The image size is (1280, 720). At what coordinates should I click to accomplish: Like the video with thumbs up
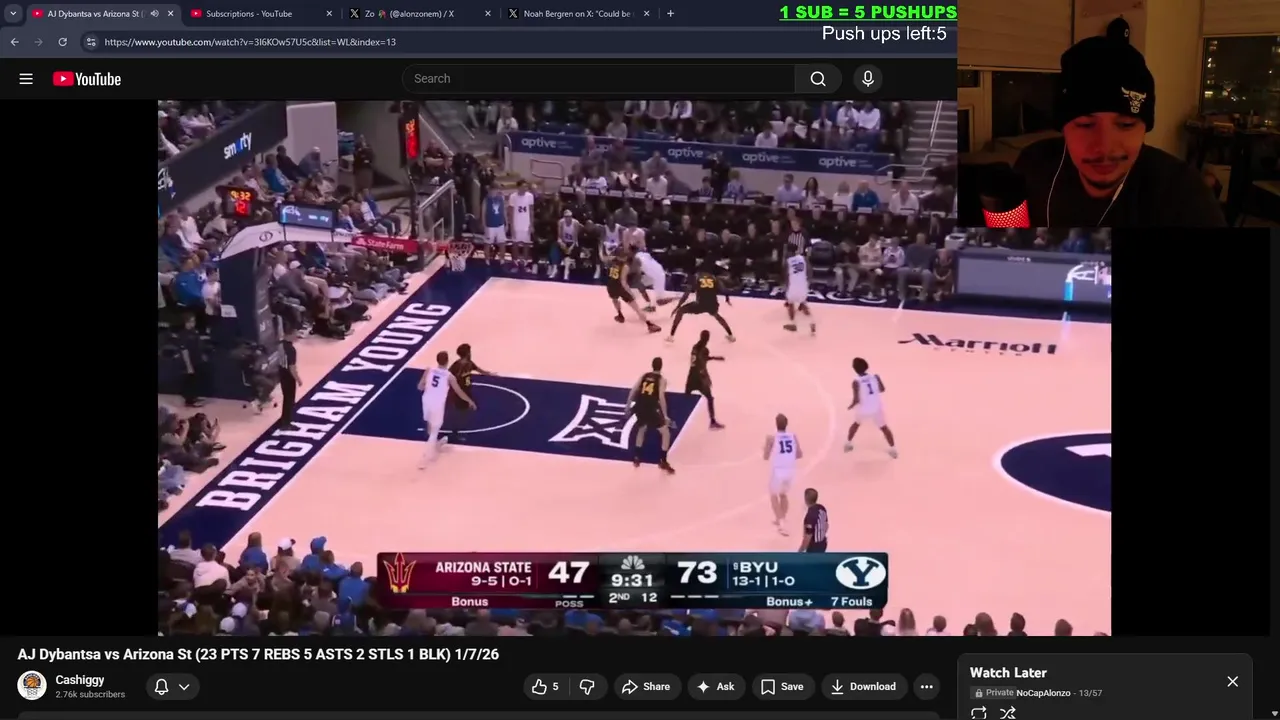(x=546, y=687)
